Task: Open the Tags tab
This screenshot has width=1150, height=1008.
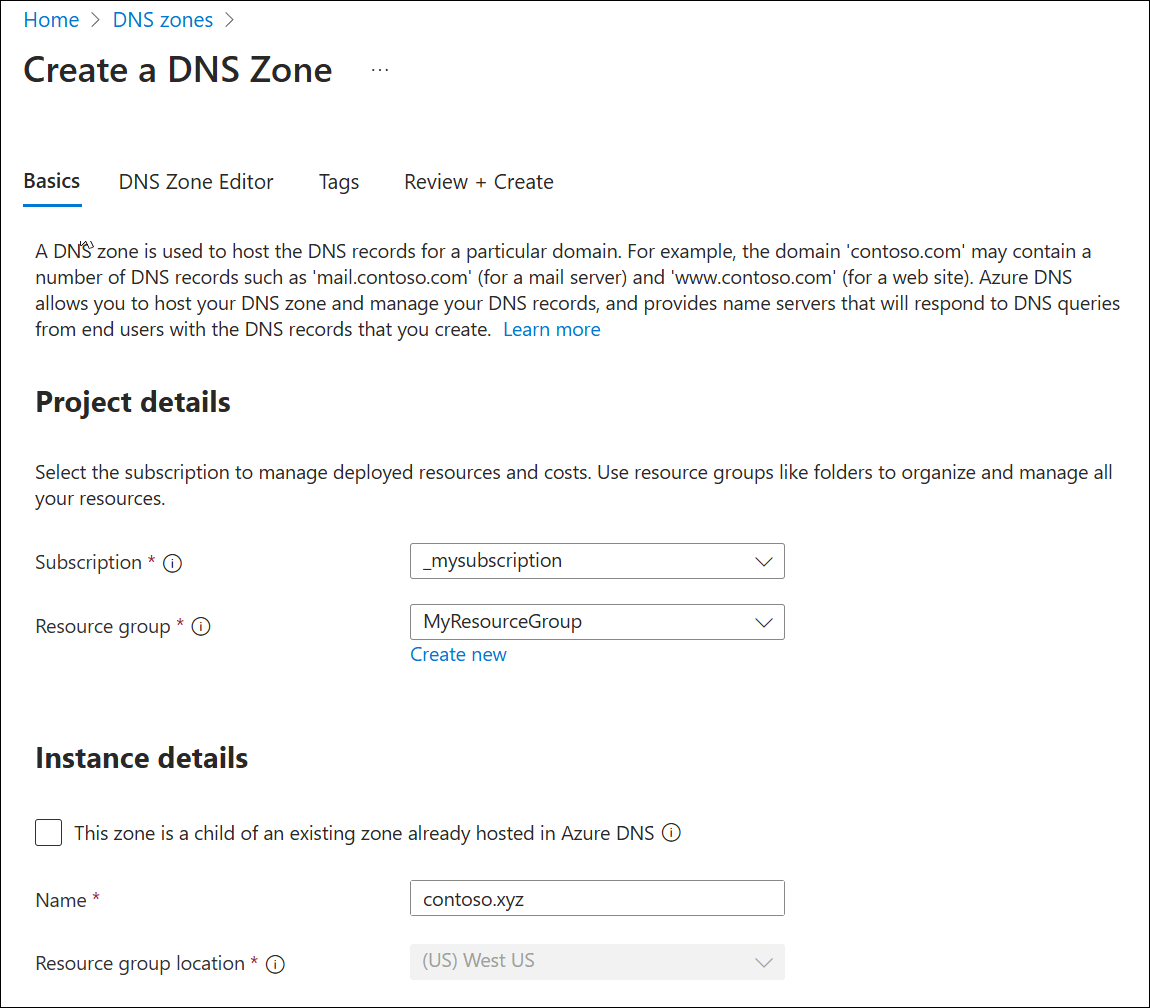Action: coord(338,182)
